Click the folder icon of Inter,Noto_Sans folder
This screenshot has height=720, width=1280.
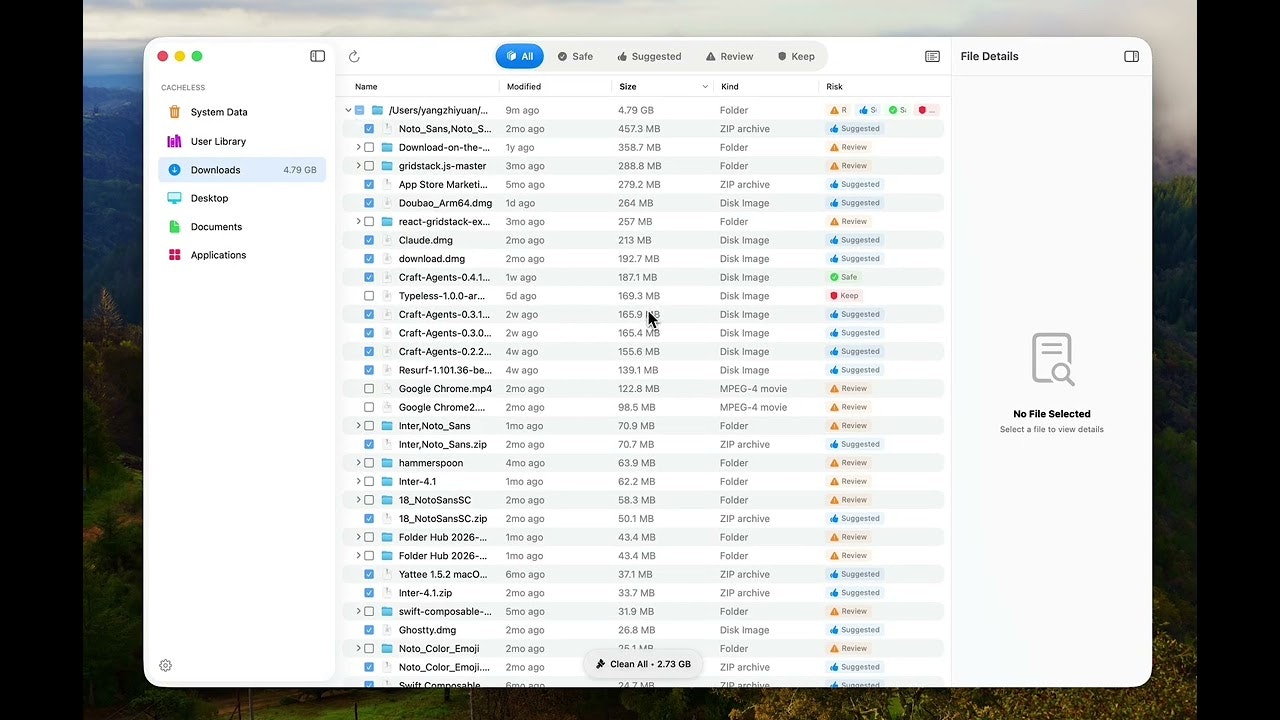pos(387,426)
